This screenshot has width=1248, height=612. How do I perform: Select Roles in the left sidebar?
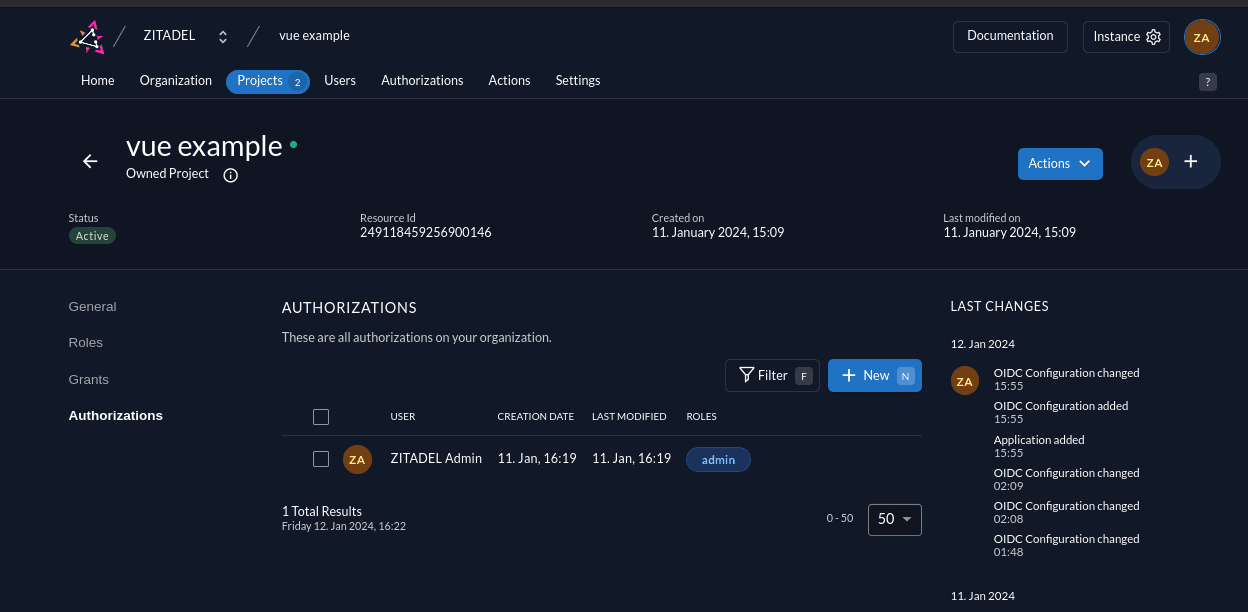[86, 343]
